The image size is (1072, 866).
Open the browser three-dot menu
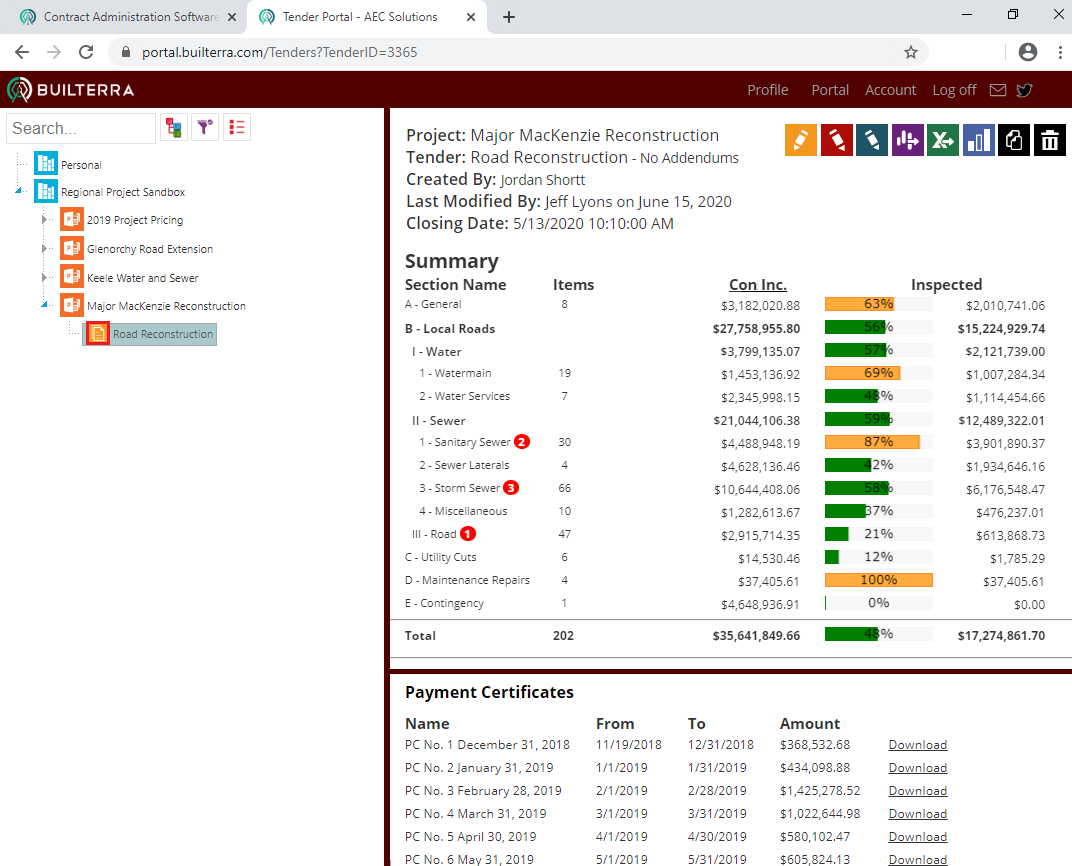1060,52
